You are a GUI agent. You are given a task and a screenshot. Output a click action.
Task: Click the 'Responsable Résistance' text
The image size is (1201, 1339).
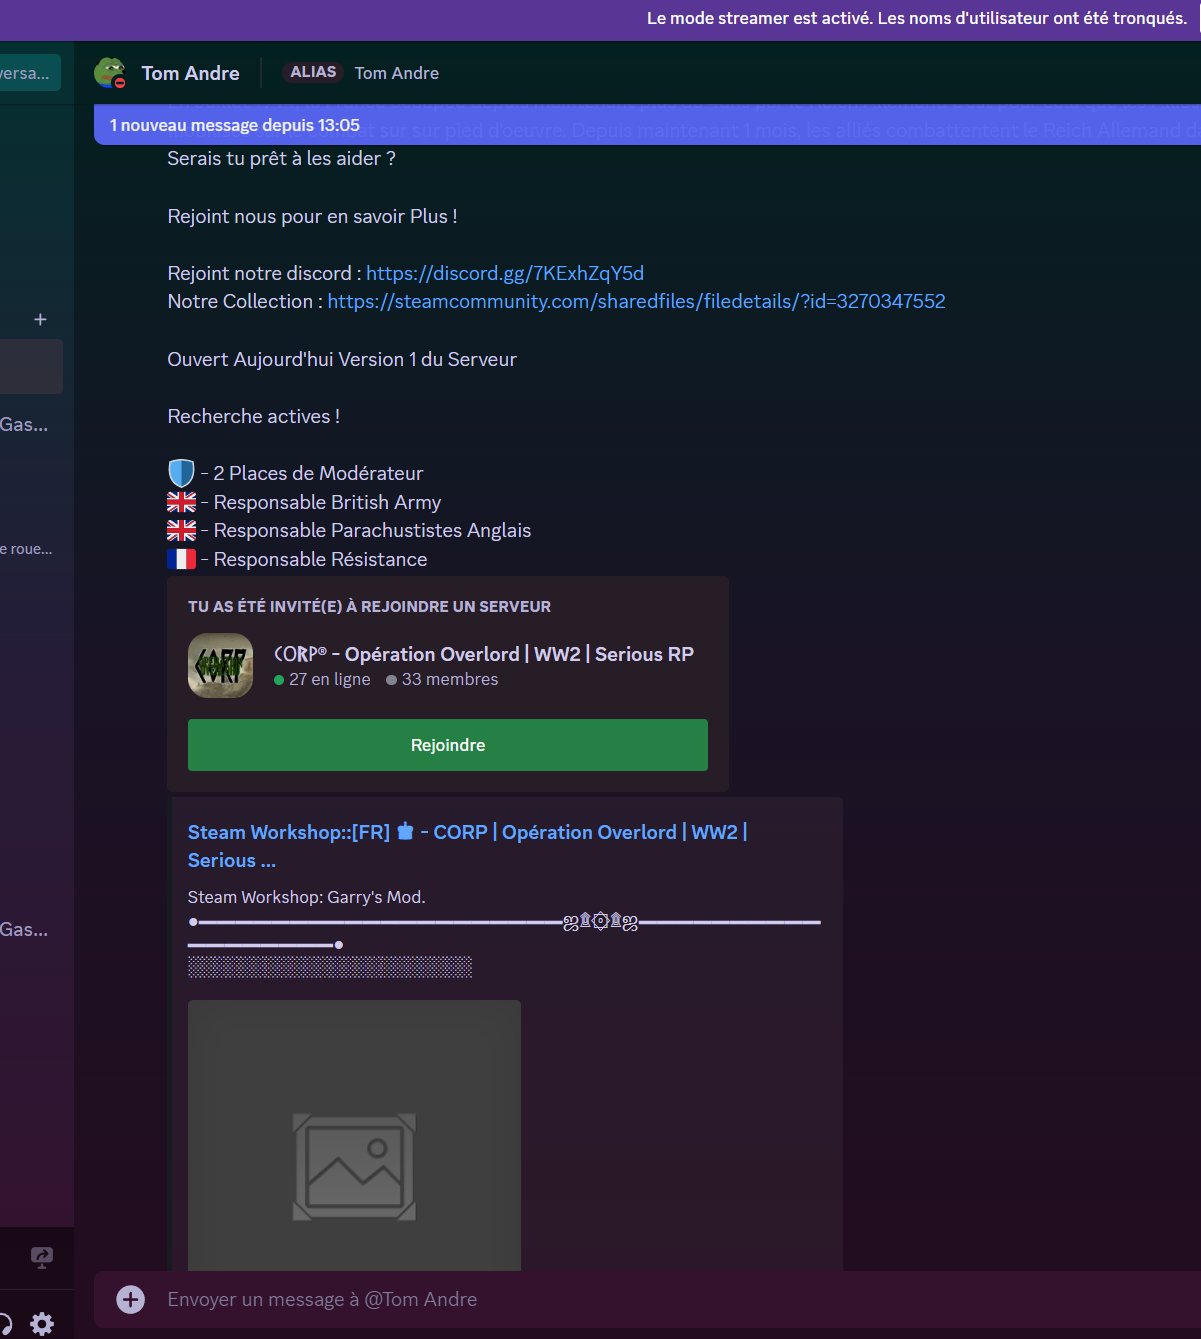coord(320,559)
